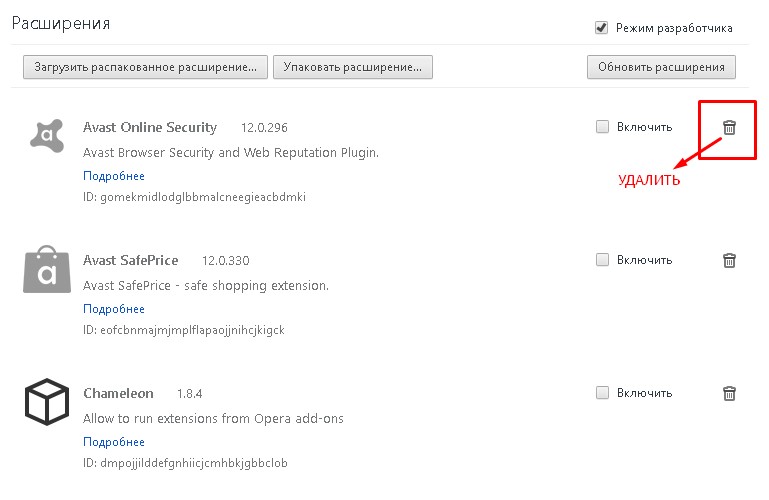Open Подробнее link under Avast Online Security
Screen dimensions: 769x500
pyautogui.click(x=114, y=176)
